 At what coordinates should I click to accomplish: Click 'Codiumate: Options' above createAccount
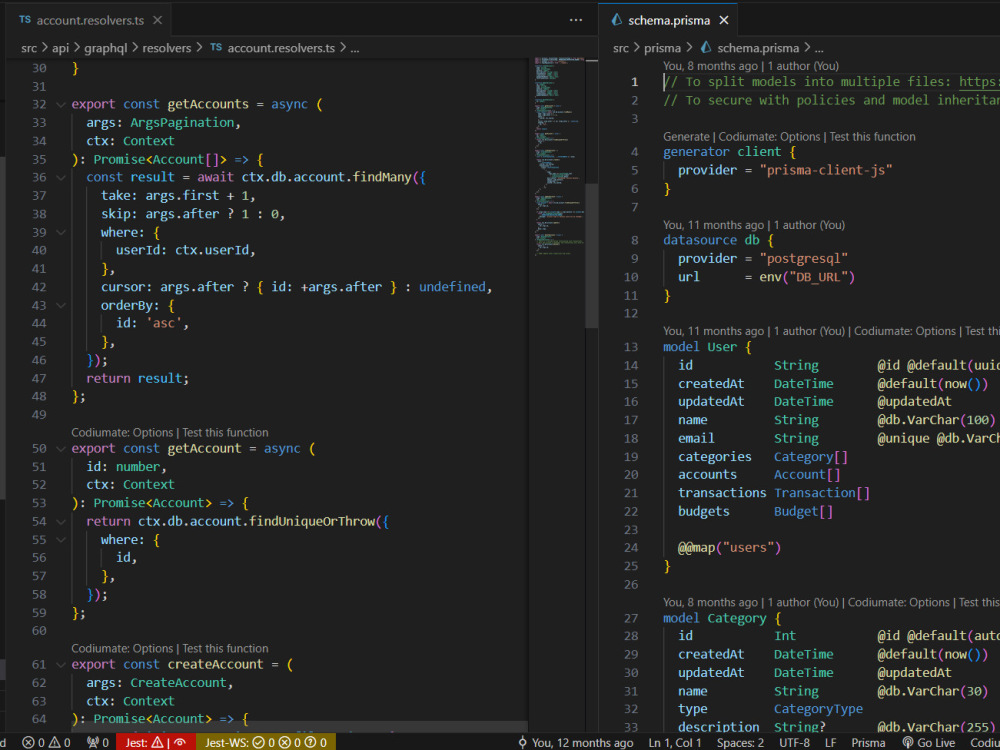(x=122, y=649)
